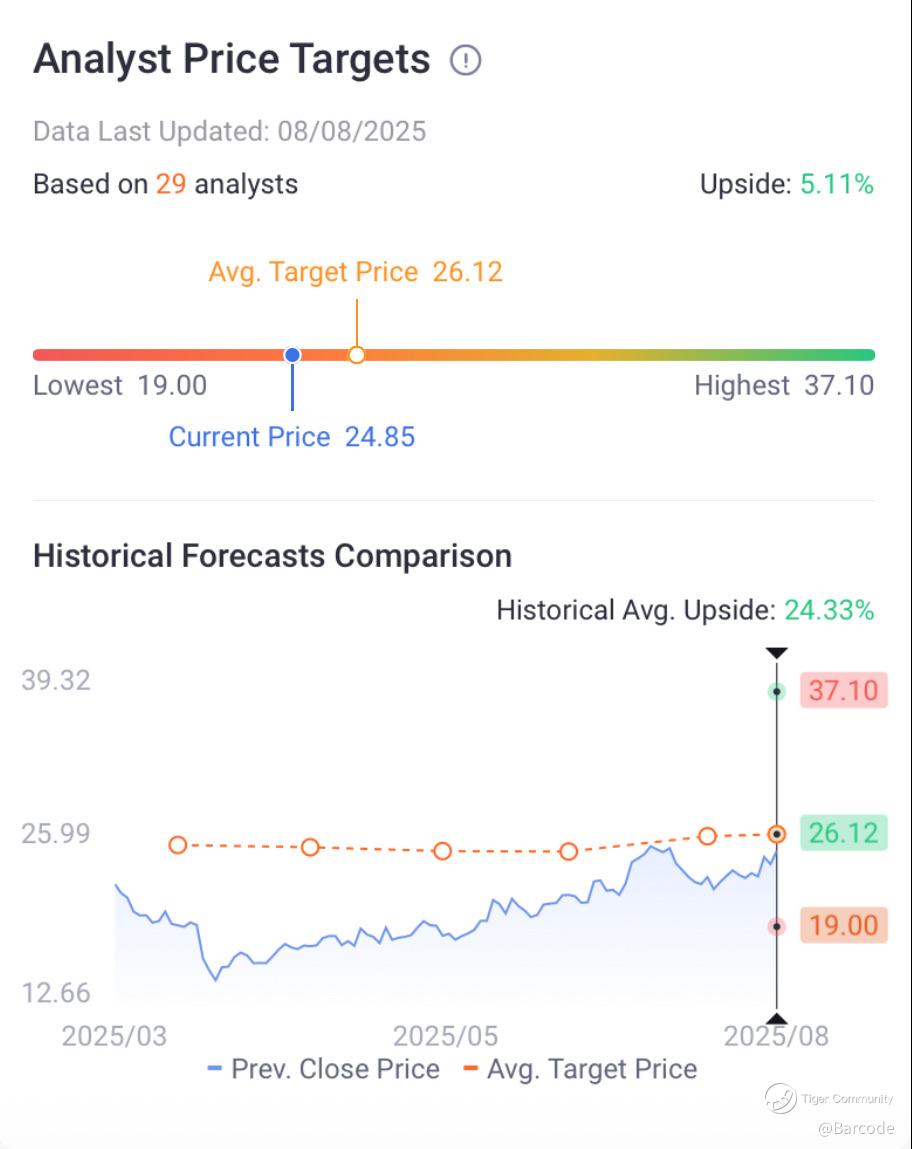Image resolution: width=912 pixels, height=1149 pixels.
Task: Click the top black triangle chart cursor handle
Action: tap(776, 653)
